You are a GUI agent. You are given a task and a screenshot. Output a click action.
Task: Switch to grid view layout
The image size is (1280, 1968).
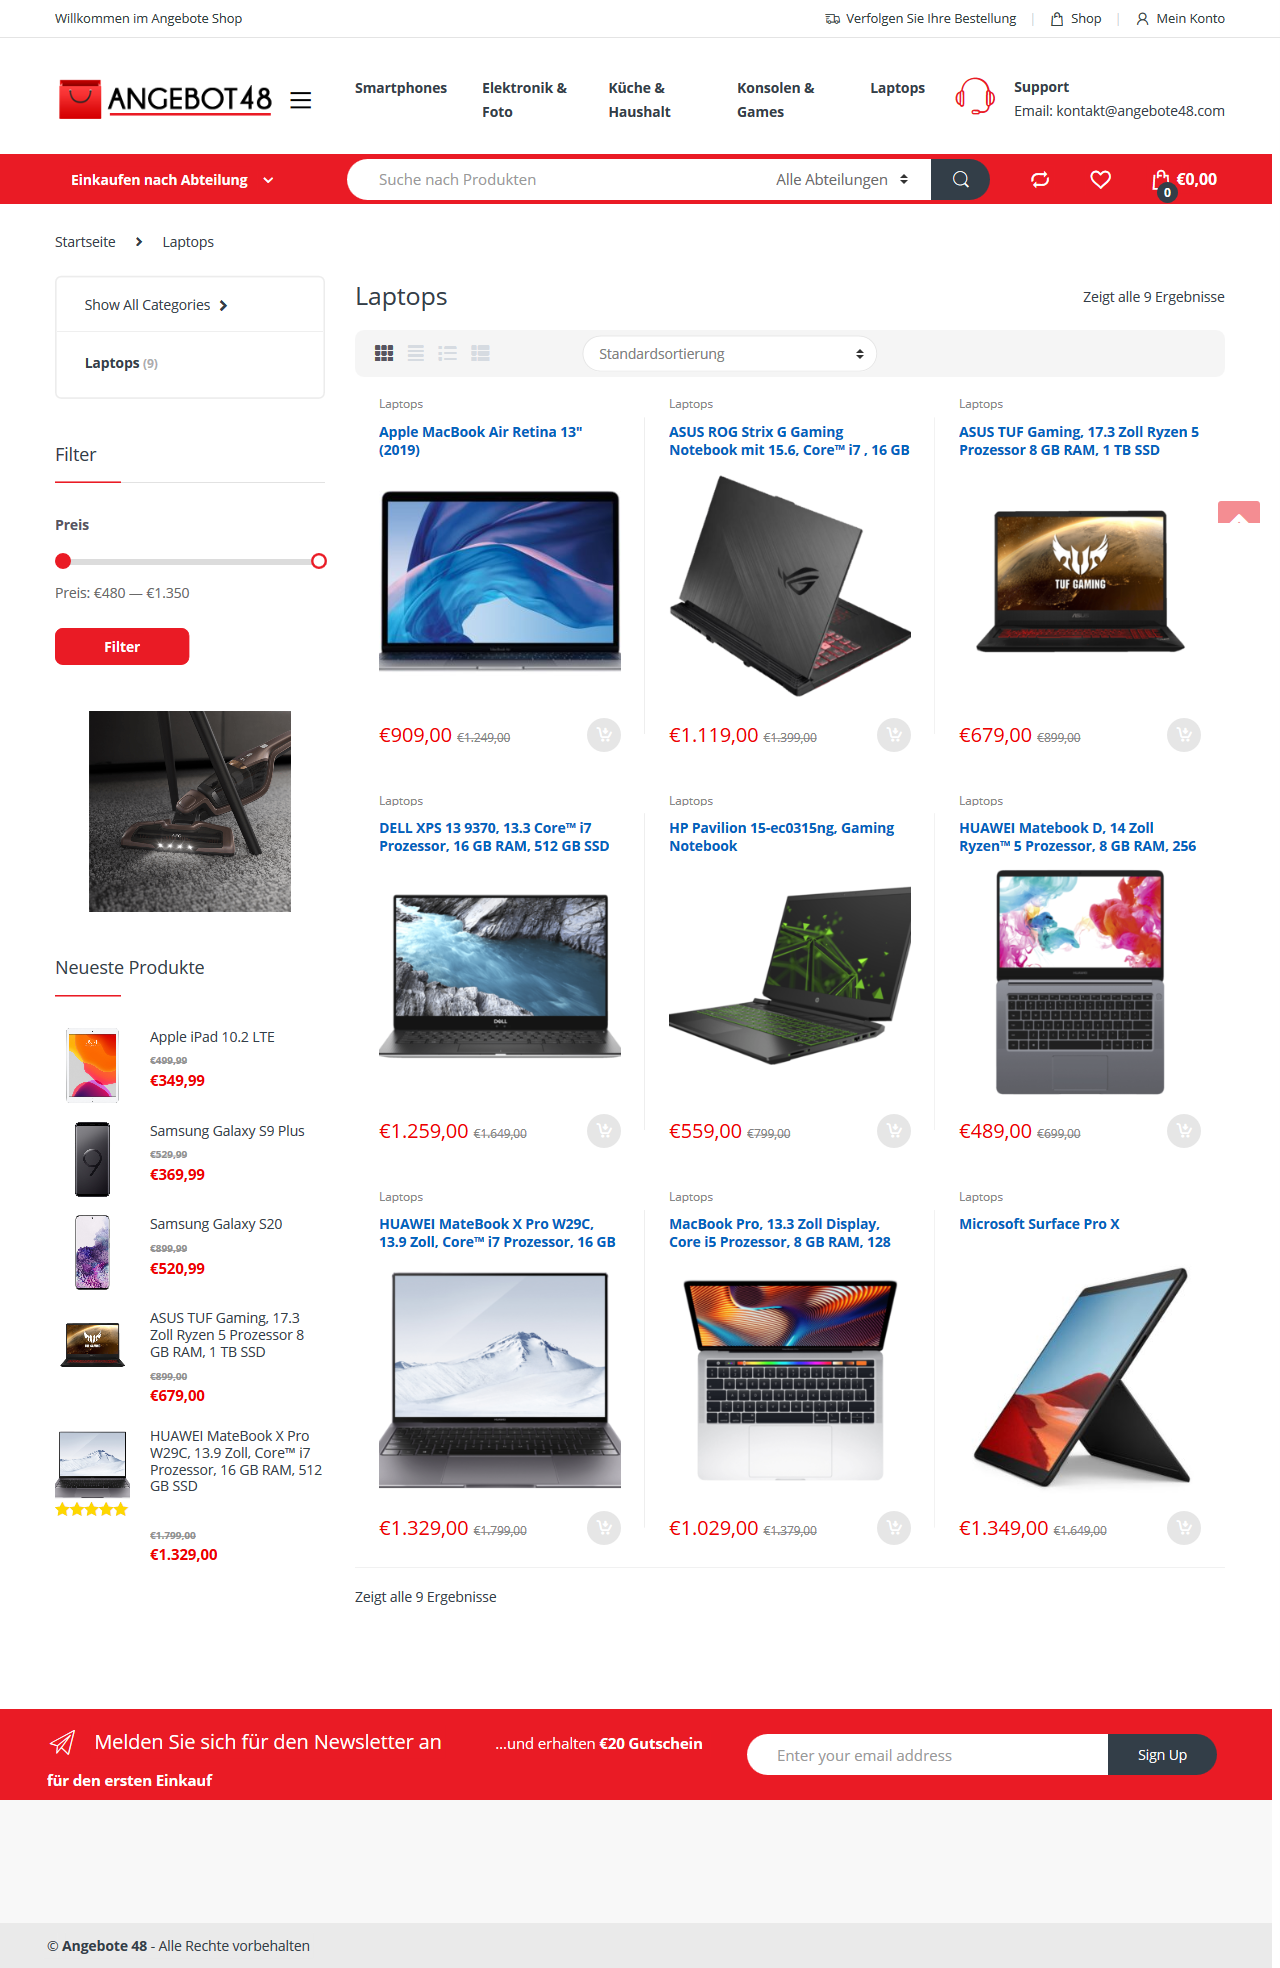(384, 353)
